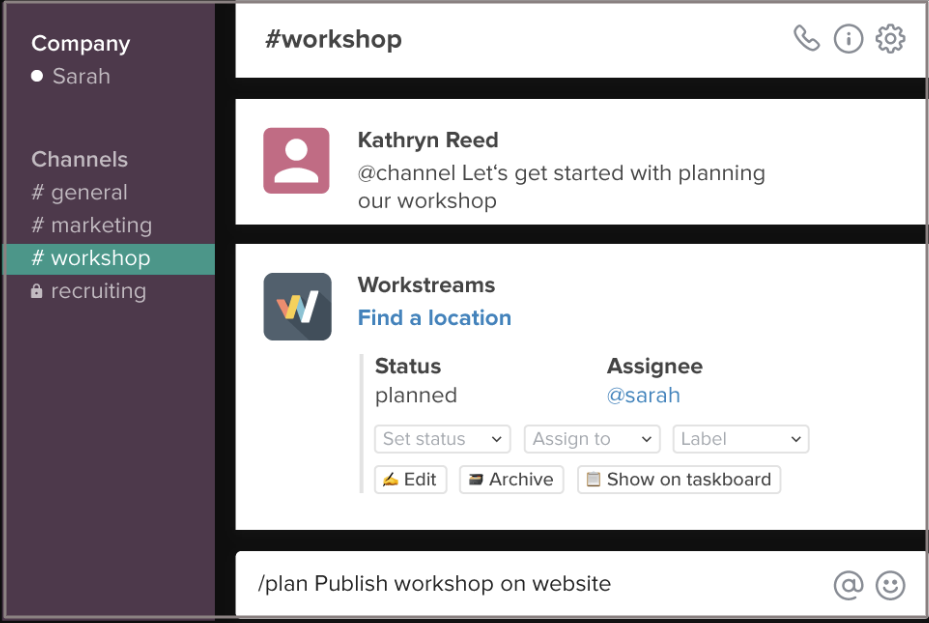Expand the Assign to dropdown
This screenshot has height=623, width=929.
(592, 439)
